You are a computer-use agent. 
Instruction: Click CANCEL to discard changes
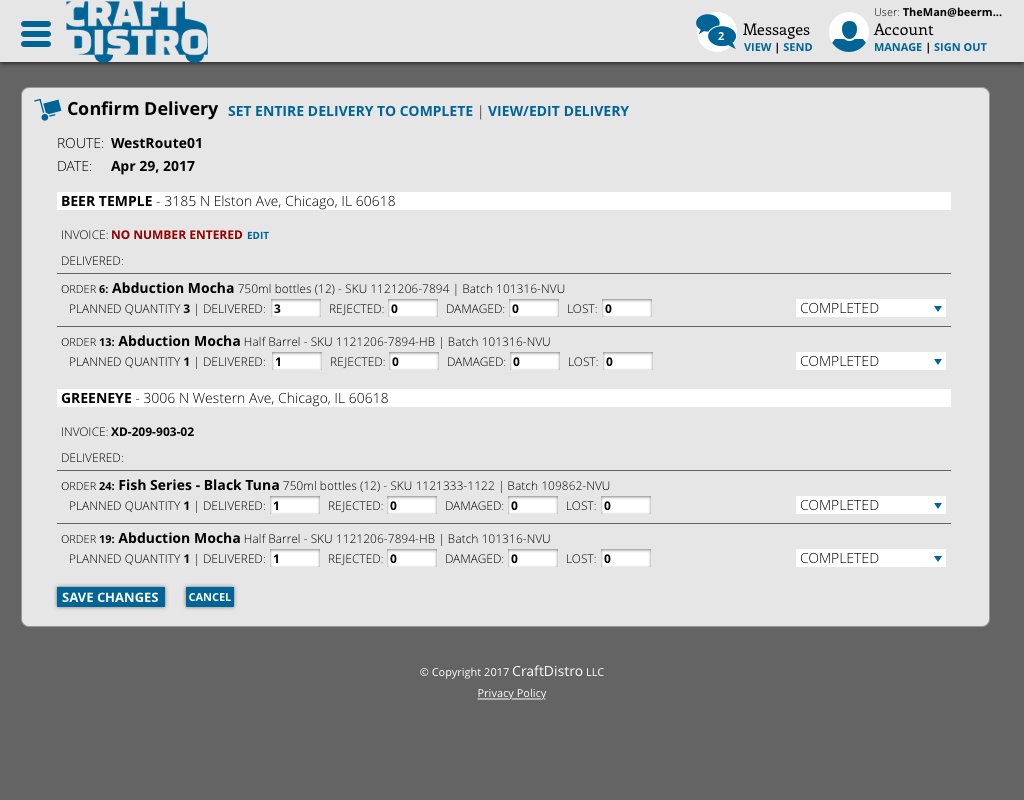(x=209, y=597)
